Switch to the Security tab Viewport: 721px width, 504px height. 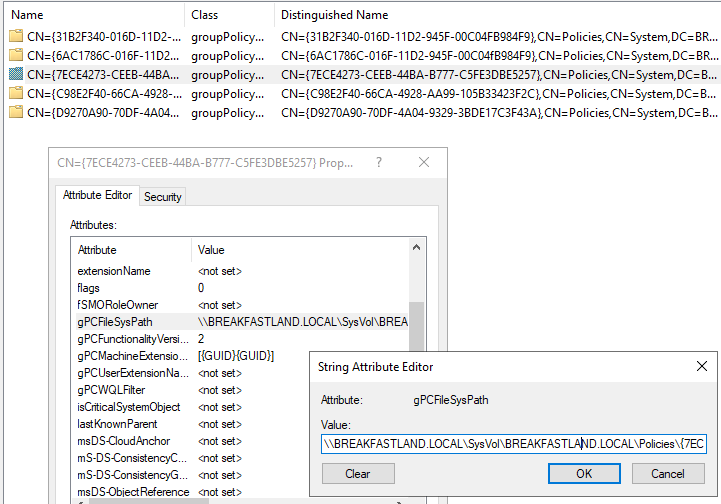coord(162,197)
